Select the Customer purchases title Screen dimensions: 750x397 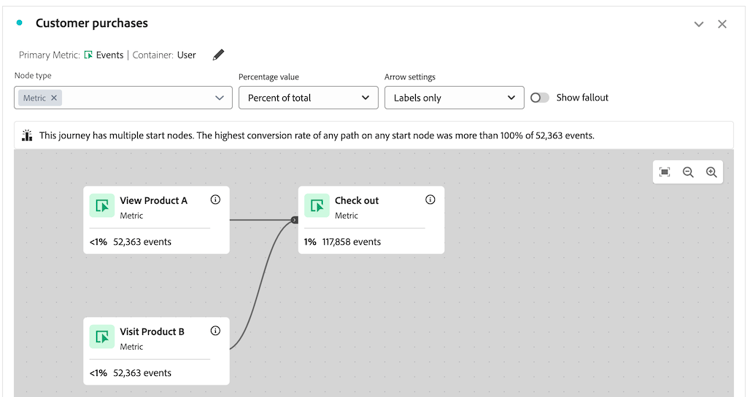coord(92,23)
